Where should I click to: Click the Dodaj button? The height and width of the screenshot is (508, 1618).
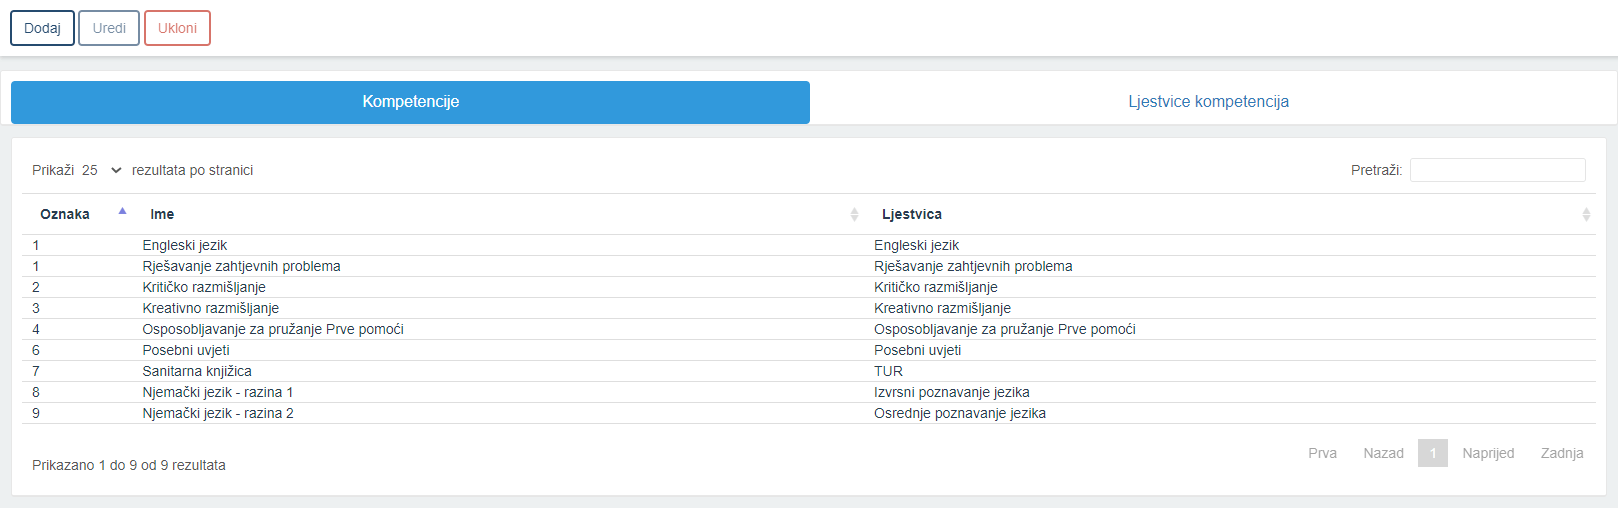42,28
